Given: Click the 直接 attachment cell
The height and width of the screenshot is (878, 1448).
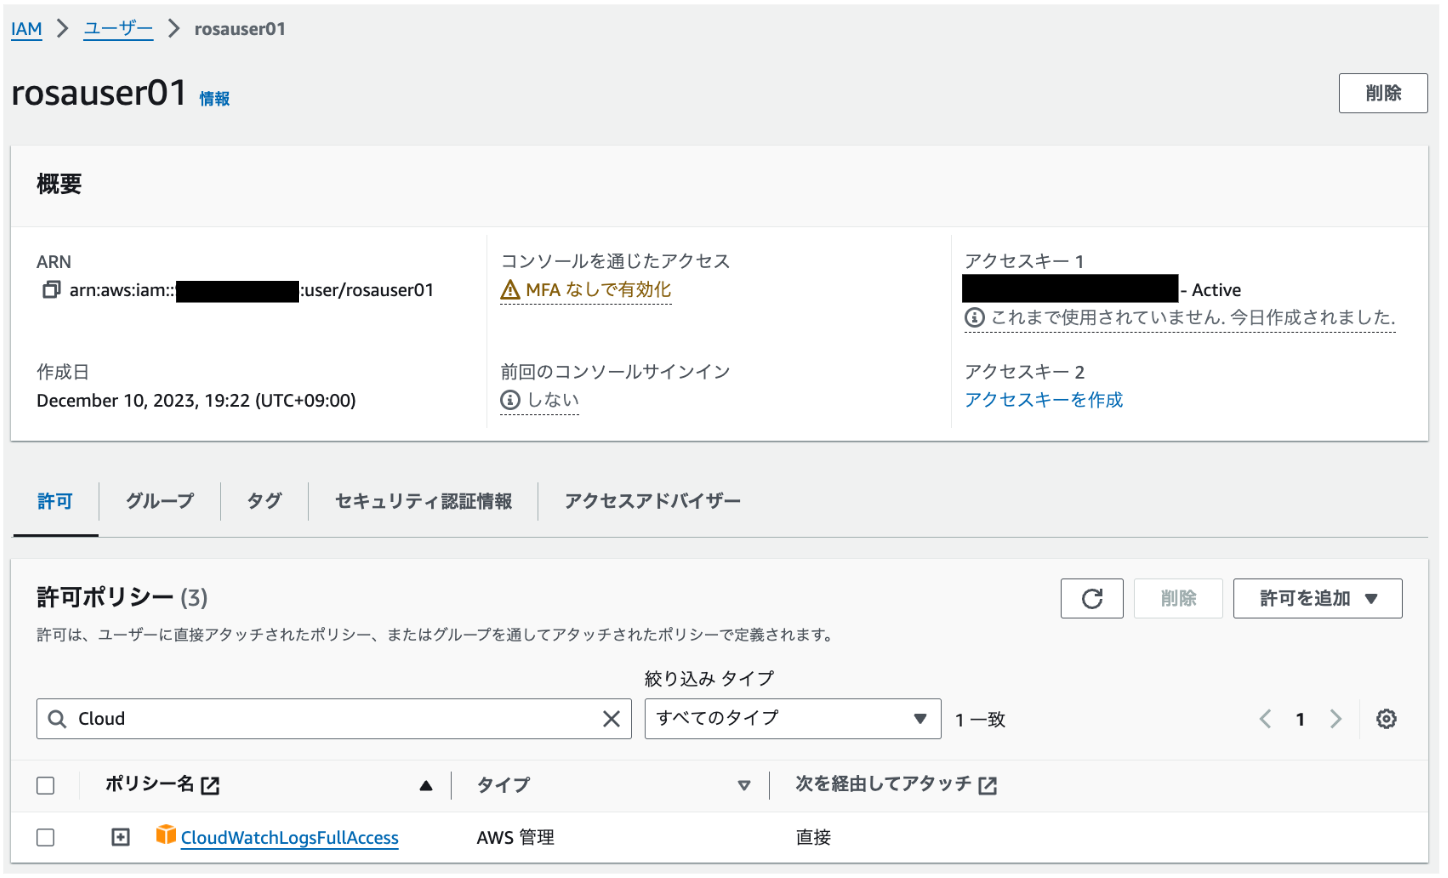Looking at the screenshot, I should pyautogui.click(x=813, y=838).
